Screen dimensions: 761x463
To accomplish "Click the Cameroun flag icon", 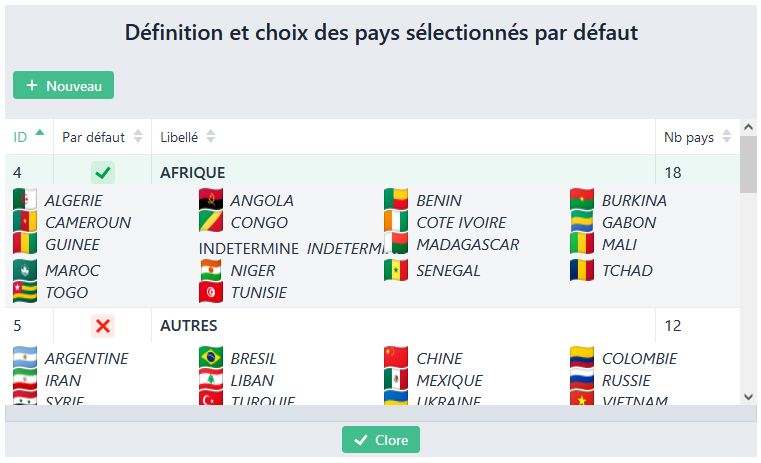I will click(x=25, y=222).
